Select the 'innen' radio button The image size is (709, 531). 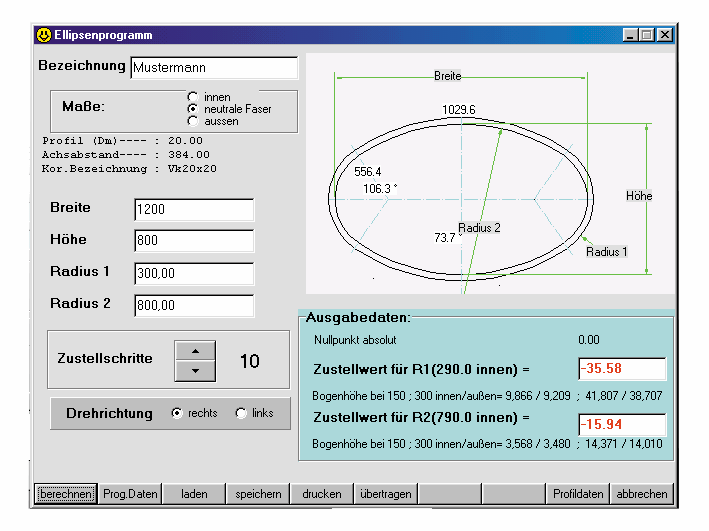click(193, 97)
